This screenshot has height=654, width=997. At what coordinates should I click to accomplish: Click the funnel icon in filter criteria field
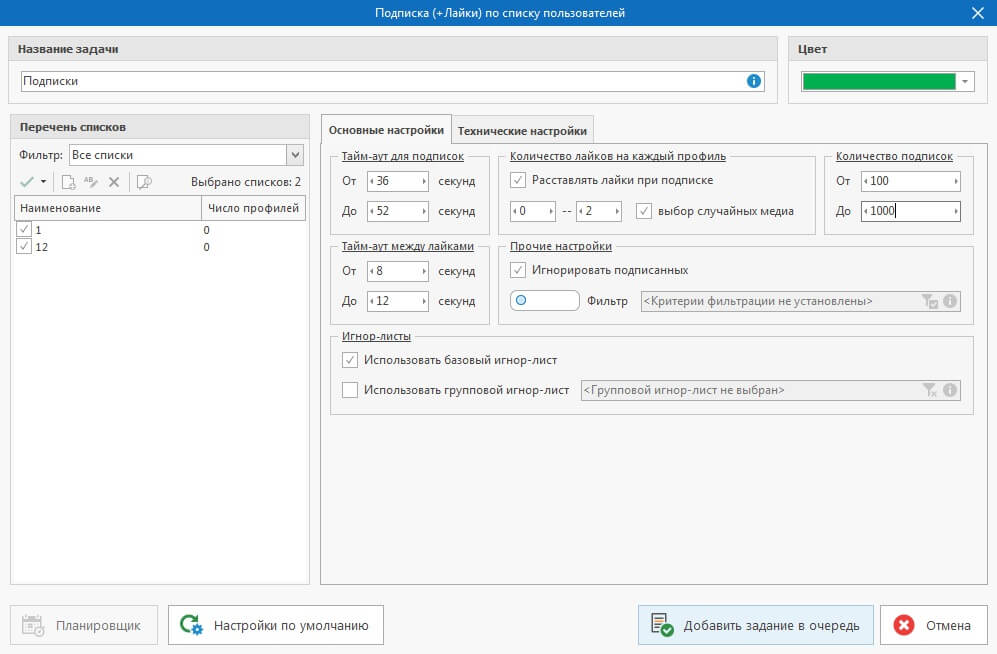[x=929, y=301]
